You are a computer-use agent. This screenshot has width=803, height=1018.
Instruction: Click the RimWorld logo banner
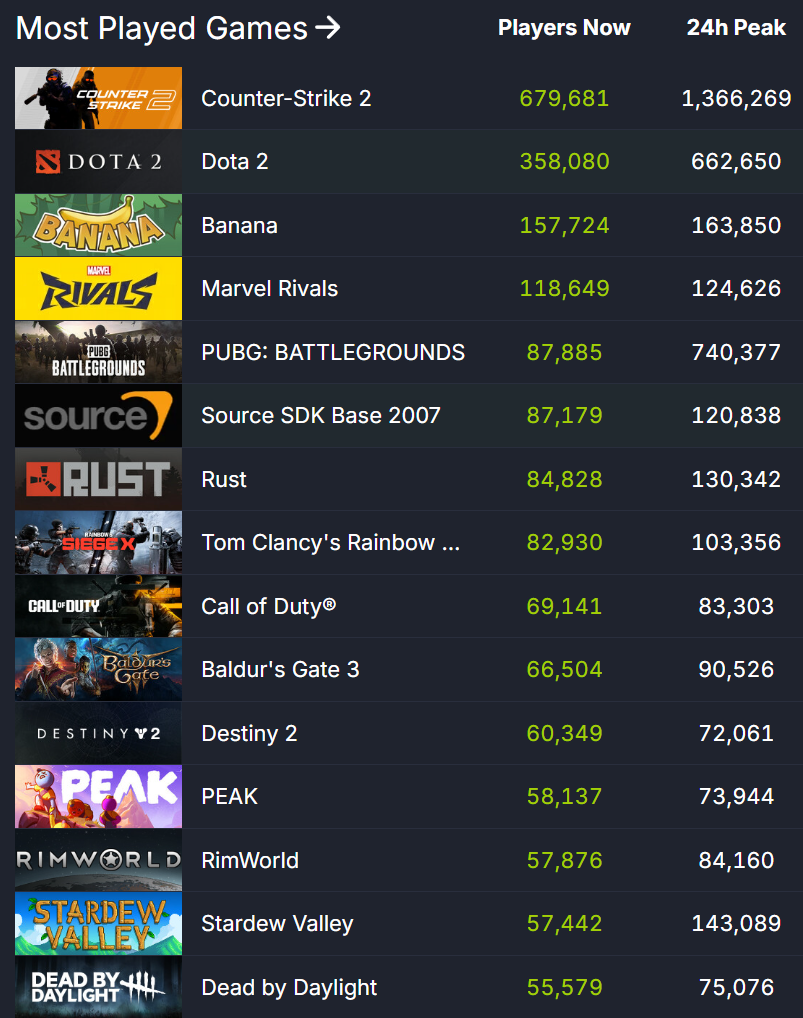98,860
